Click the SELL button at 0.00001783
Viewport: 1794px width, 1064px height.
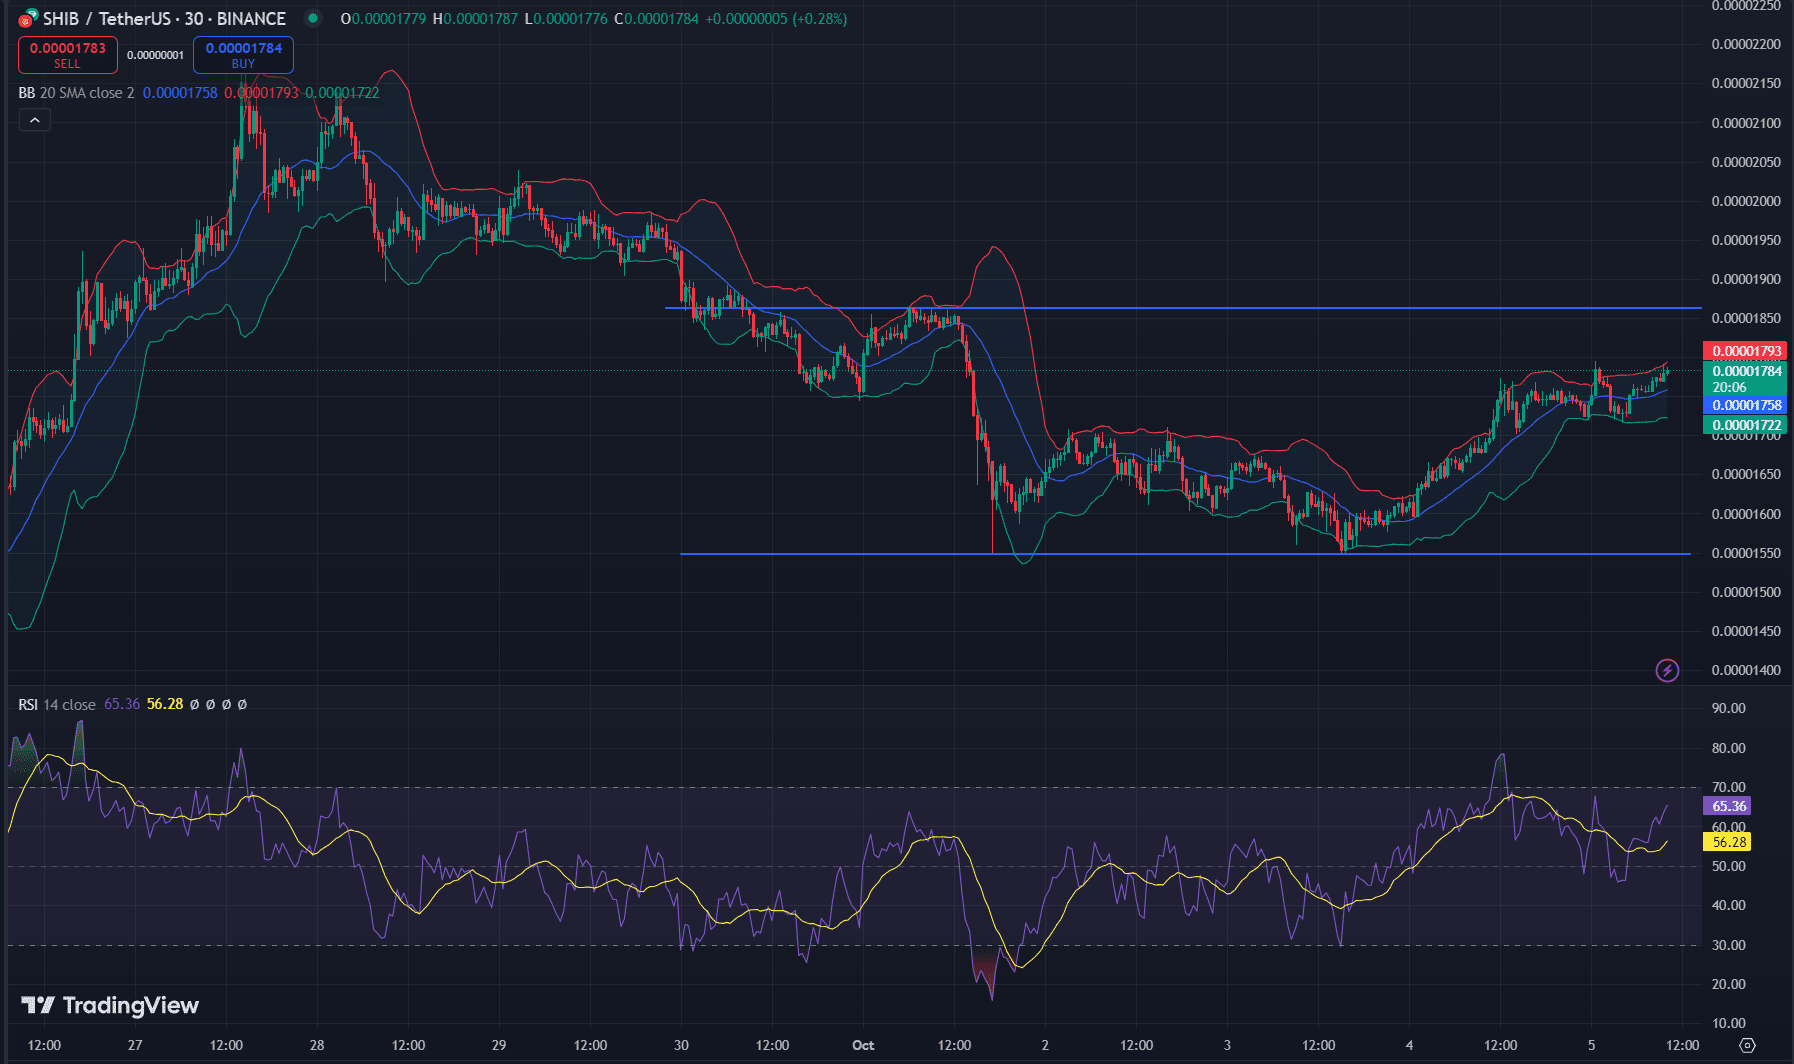coord(67,54)
